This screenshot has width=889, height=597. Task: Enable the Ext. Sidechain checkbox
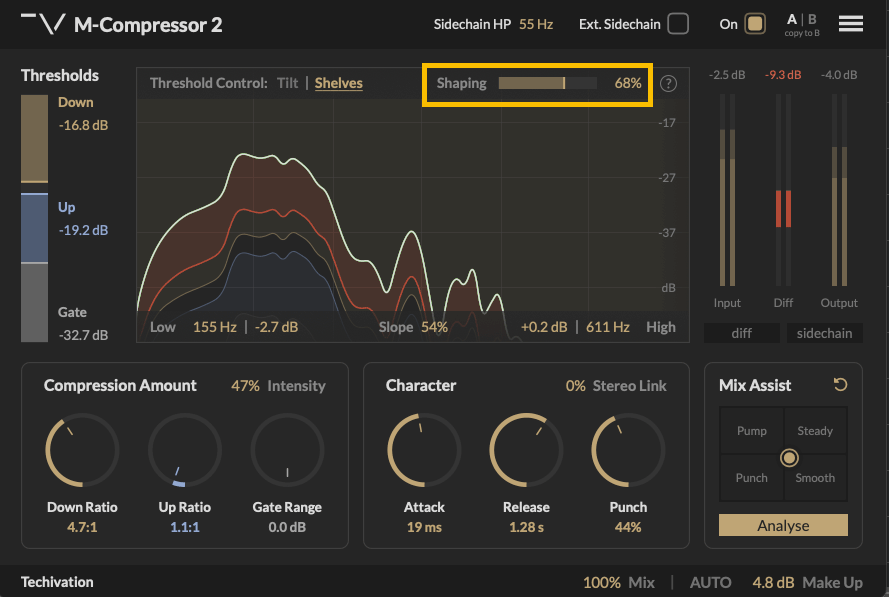(x=678, y=24)
